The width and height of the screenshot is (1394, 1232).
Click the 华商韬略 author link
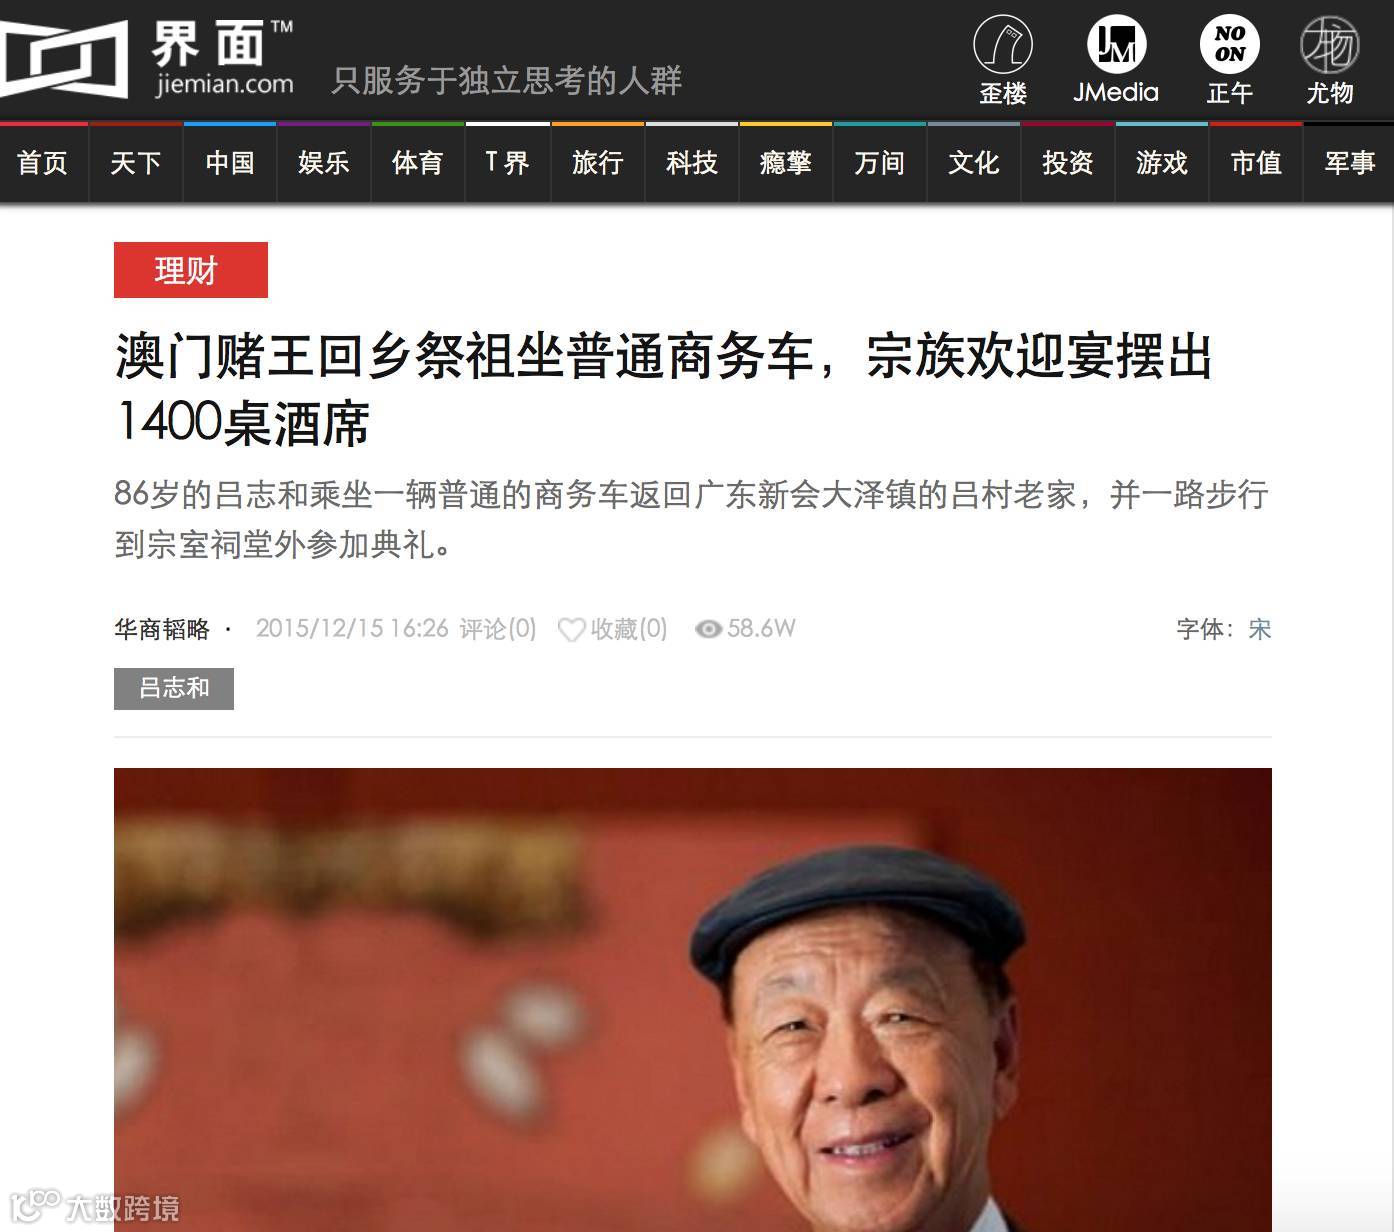[x=162, y=629]
